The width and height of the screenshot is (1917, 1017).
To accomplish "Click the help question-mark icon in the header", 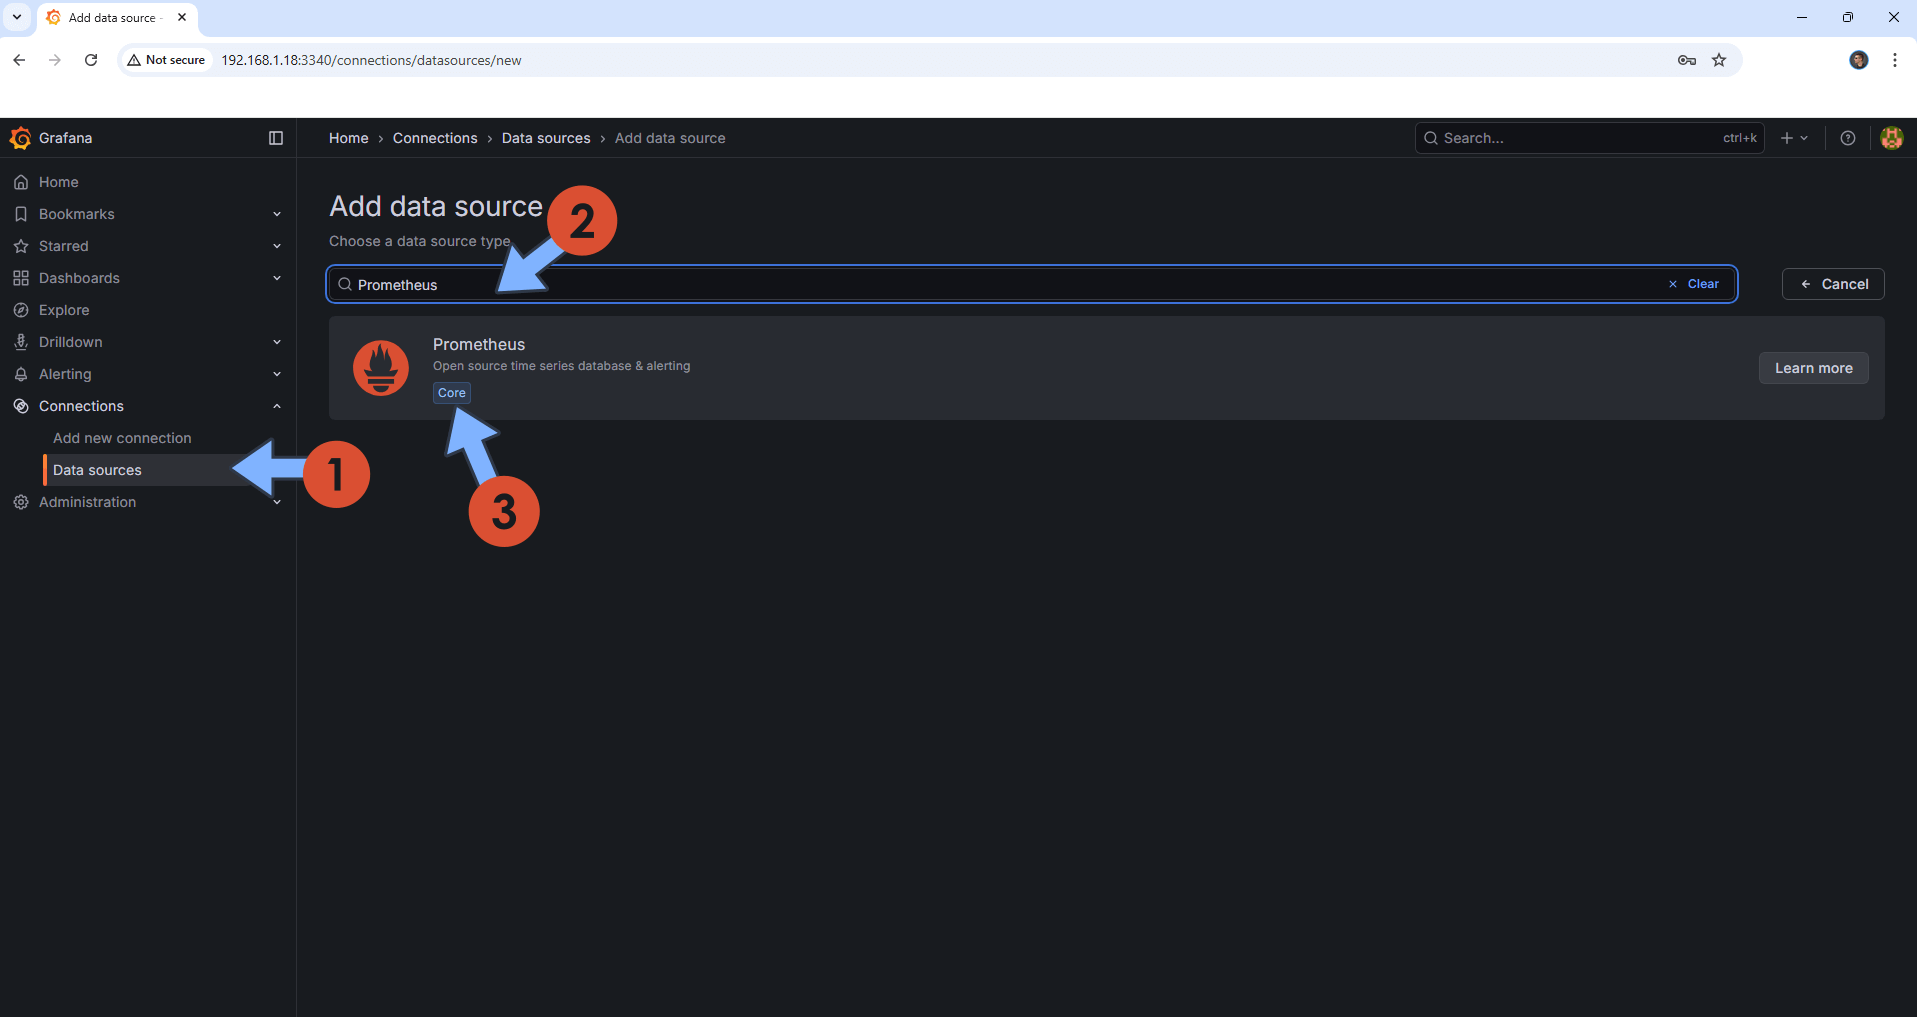I will coord(1847,138).
